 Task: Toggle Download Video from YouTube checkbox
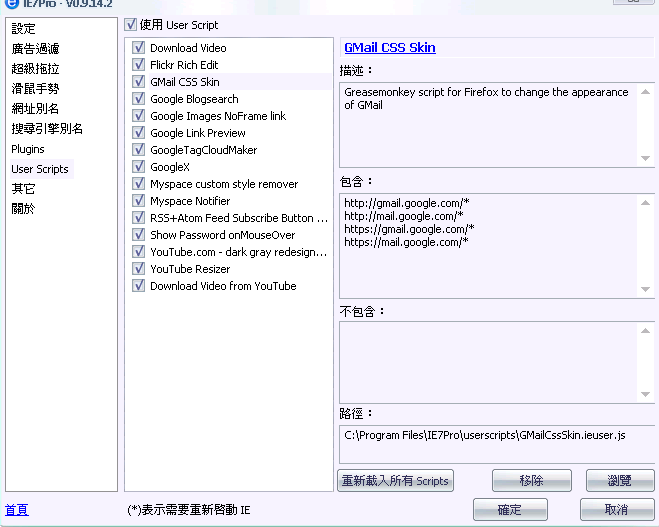138,286
